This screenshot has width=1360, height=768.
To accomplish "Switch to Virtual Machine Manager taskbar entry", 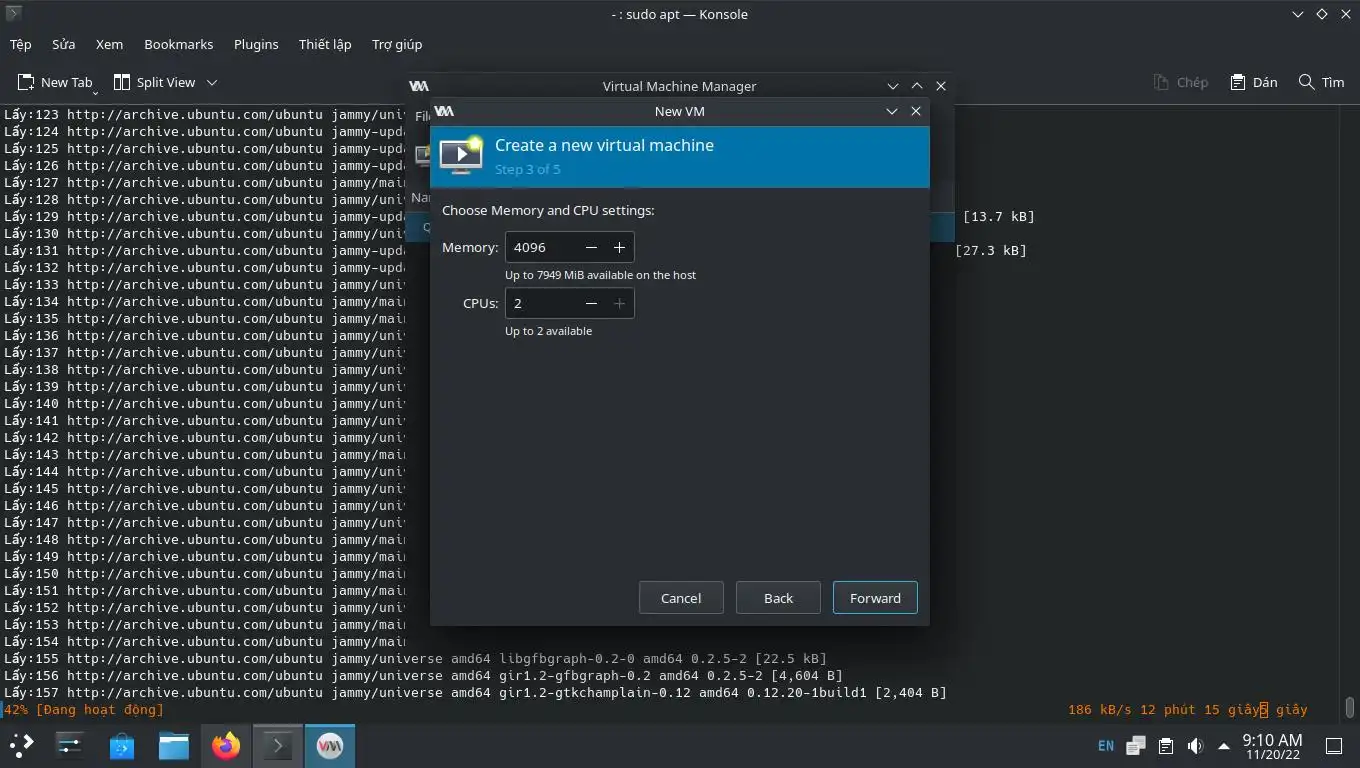I will tap(330, 745).
